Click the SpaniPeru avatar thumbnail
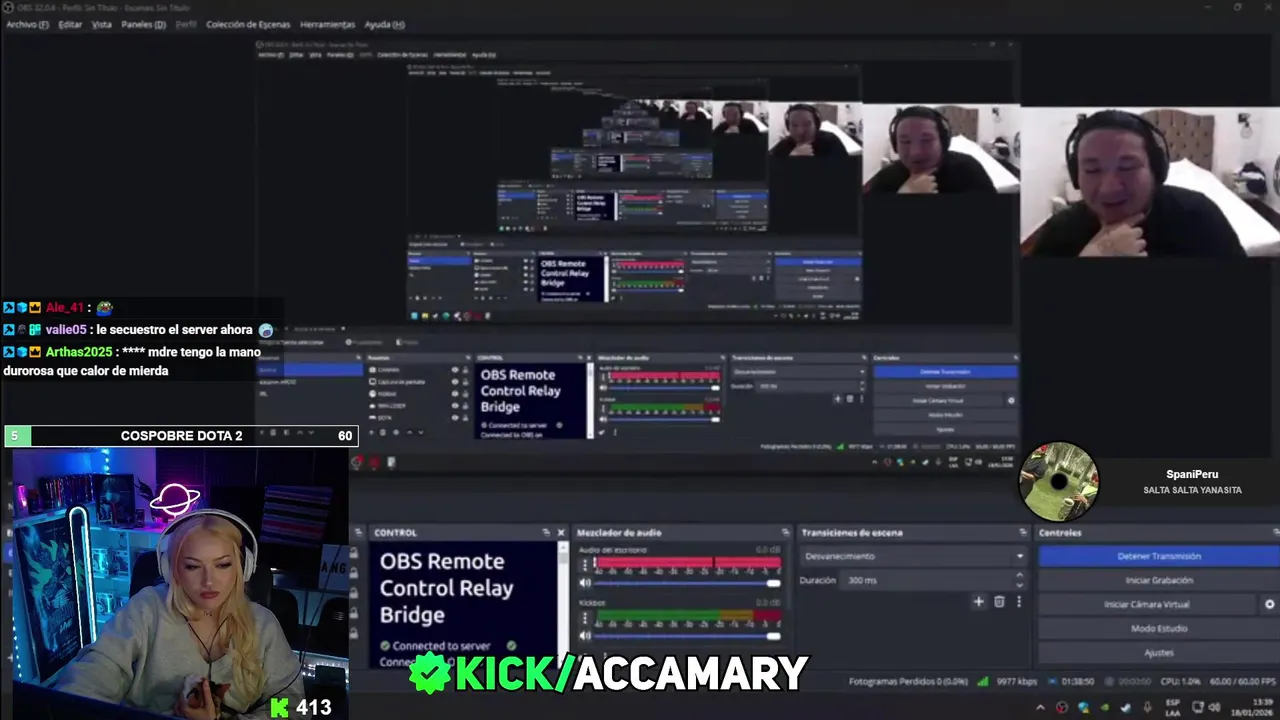 [1059, 482]
